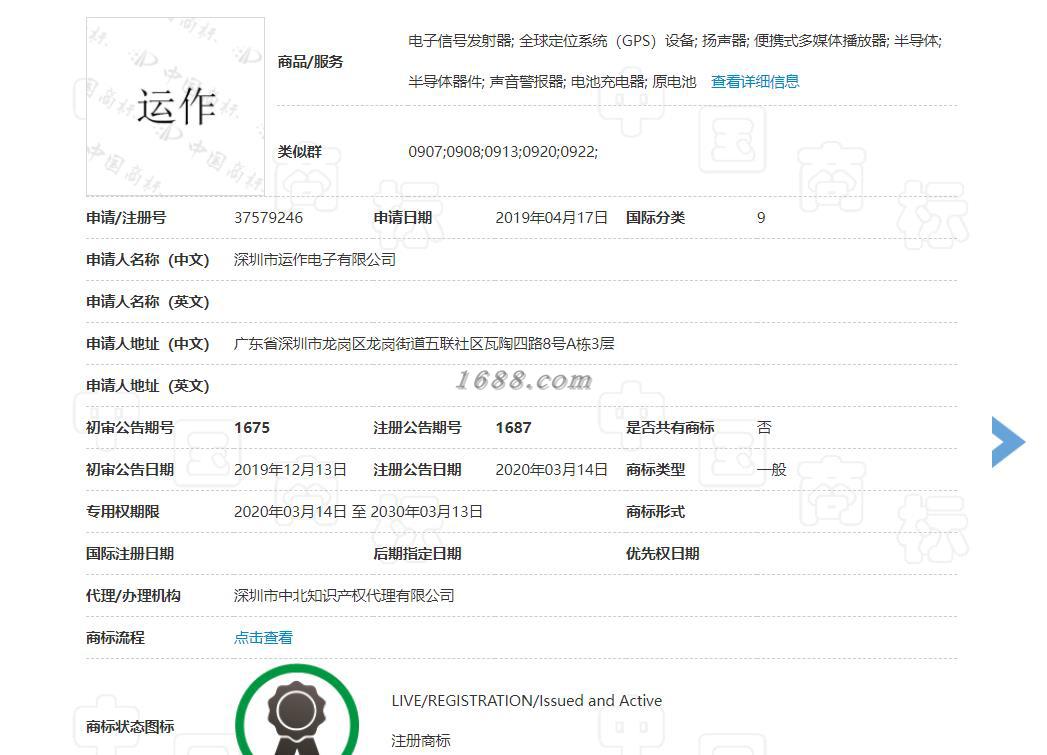Select registration number 37579246
The height and width of the screenshot is (755, 1047).
268,218
